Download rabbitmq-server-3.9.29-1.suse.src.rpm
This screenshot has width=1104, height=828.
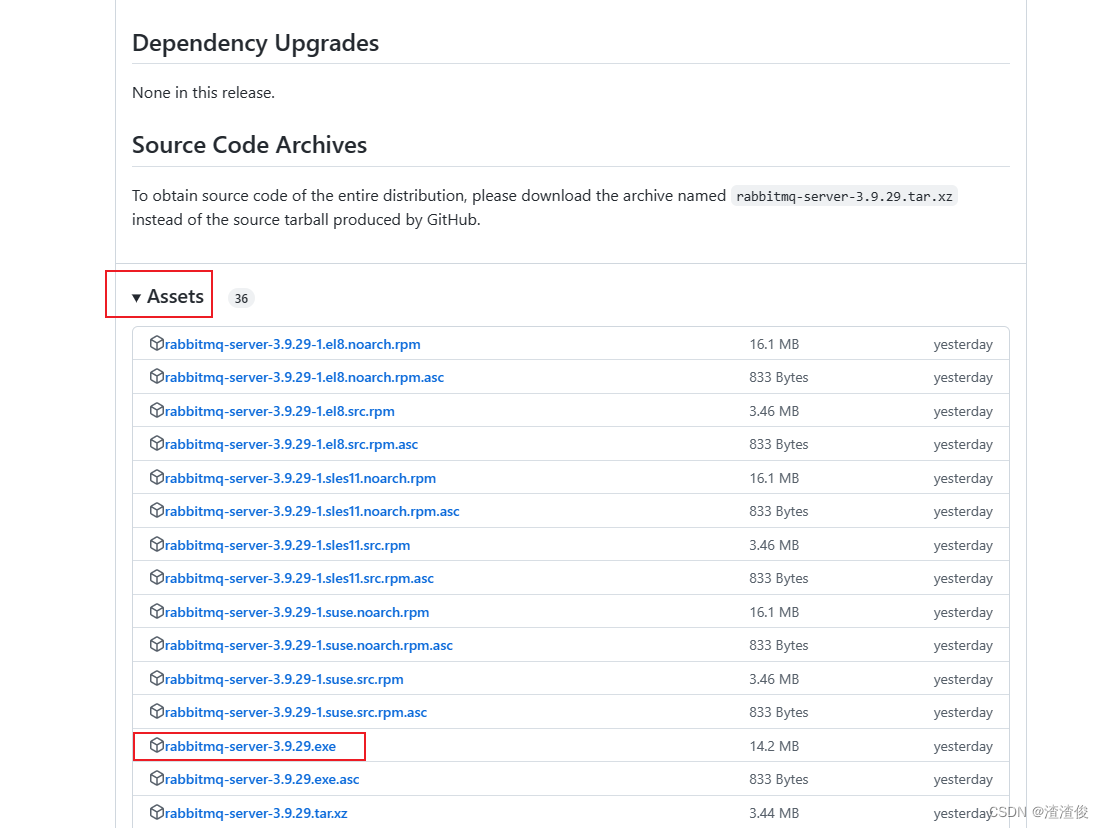[284, 679]
